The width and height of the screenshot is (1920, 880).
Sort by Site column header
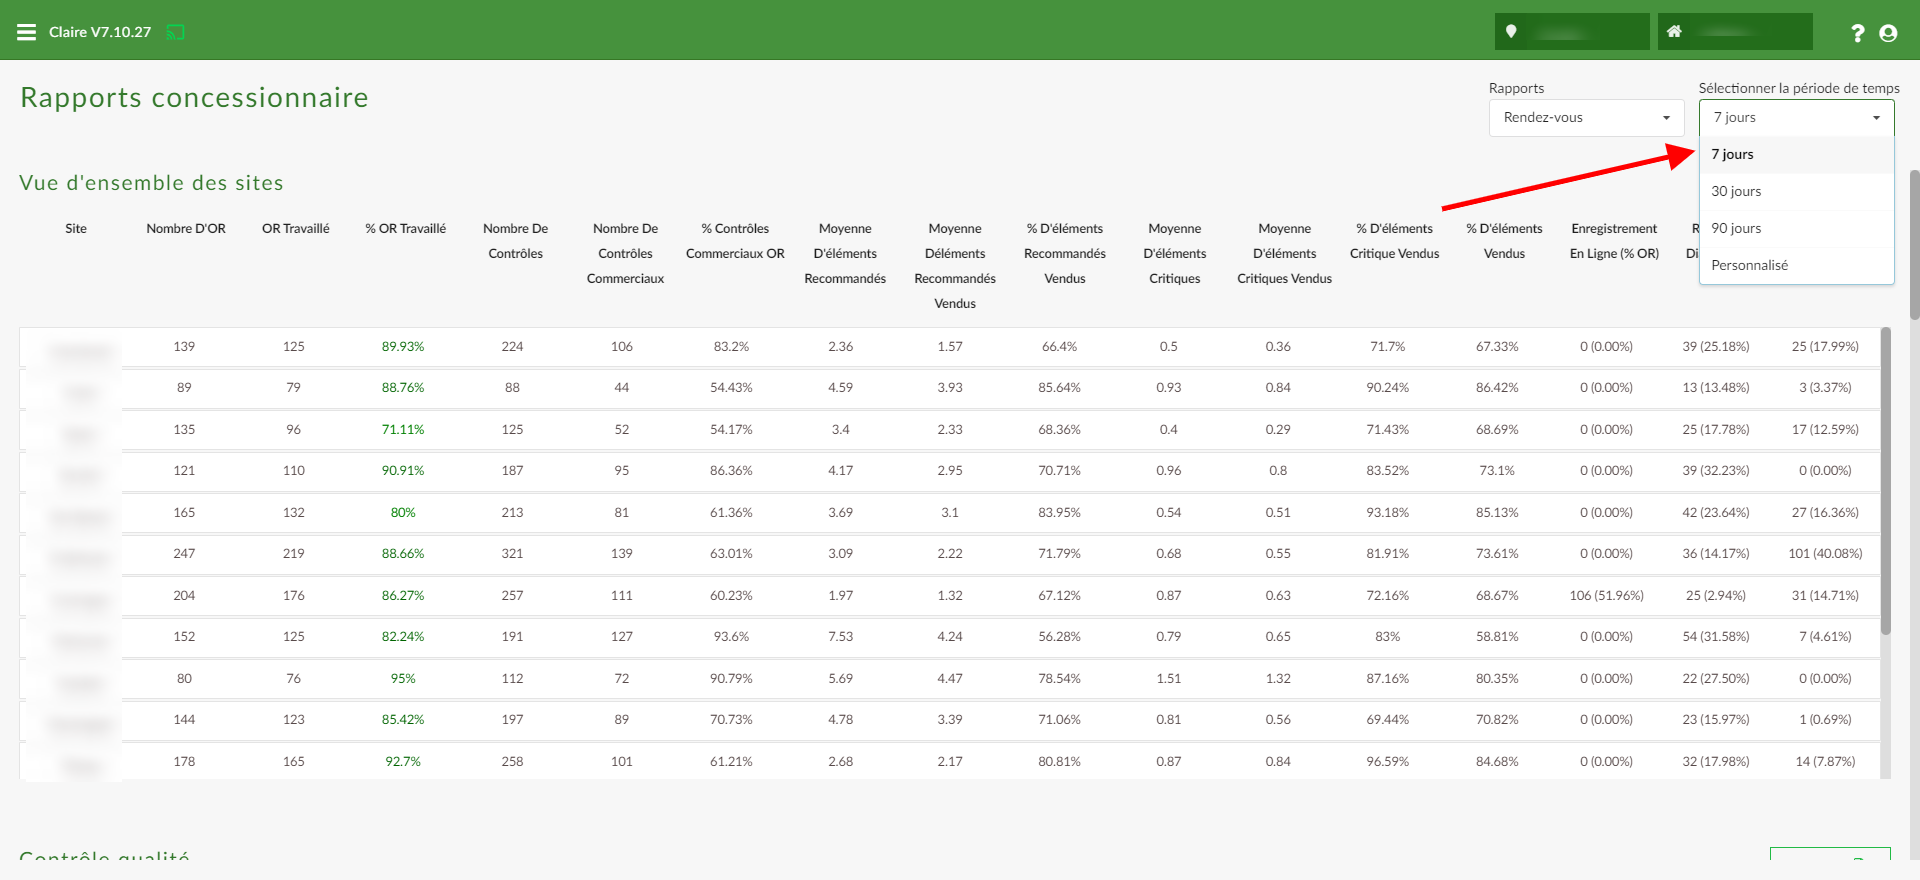pyautogui.click(x=76, y=228)
